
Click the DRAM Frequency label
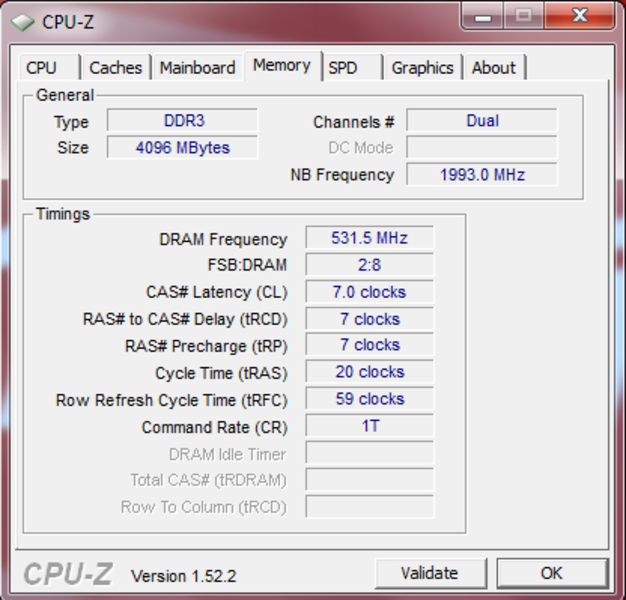pos(223,240)
